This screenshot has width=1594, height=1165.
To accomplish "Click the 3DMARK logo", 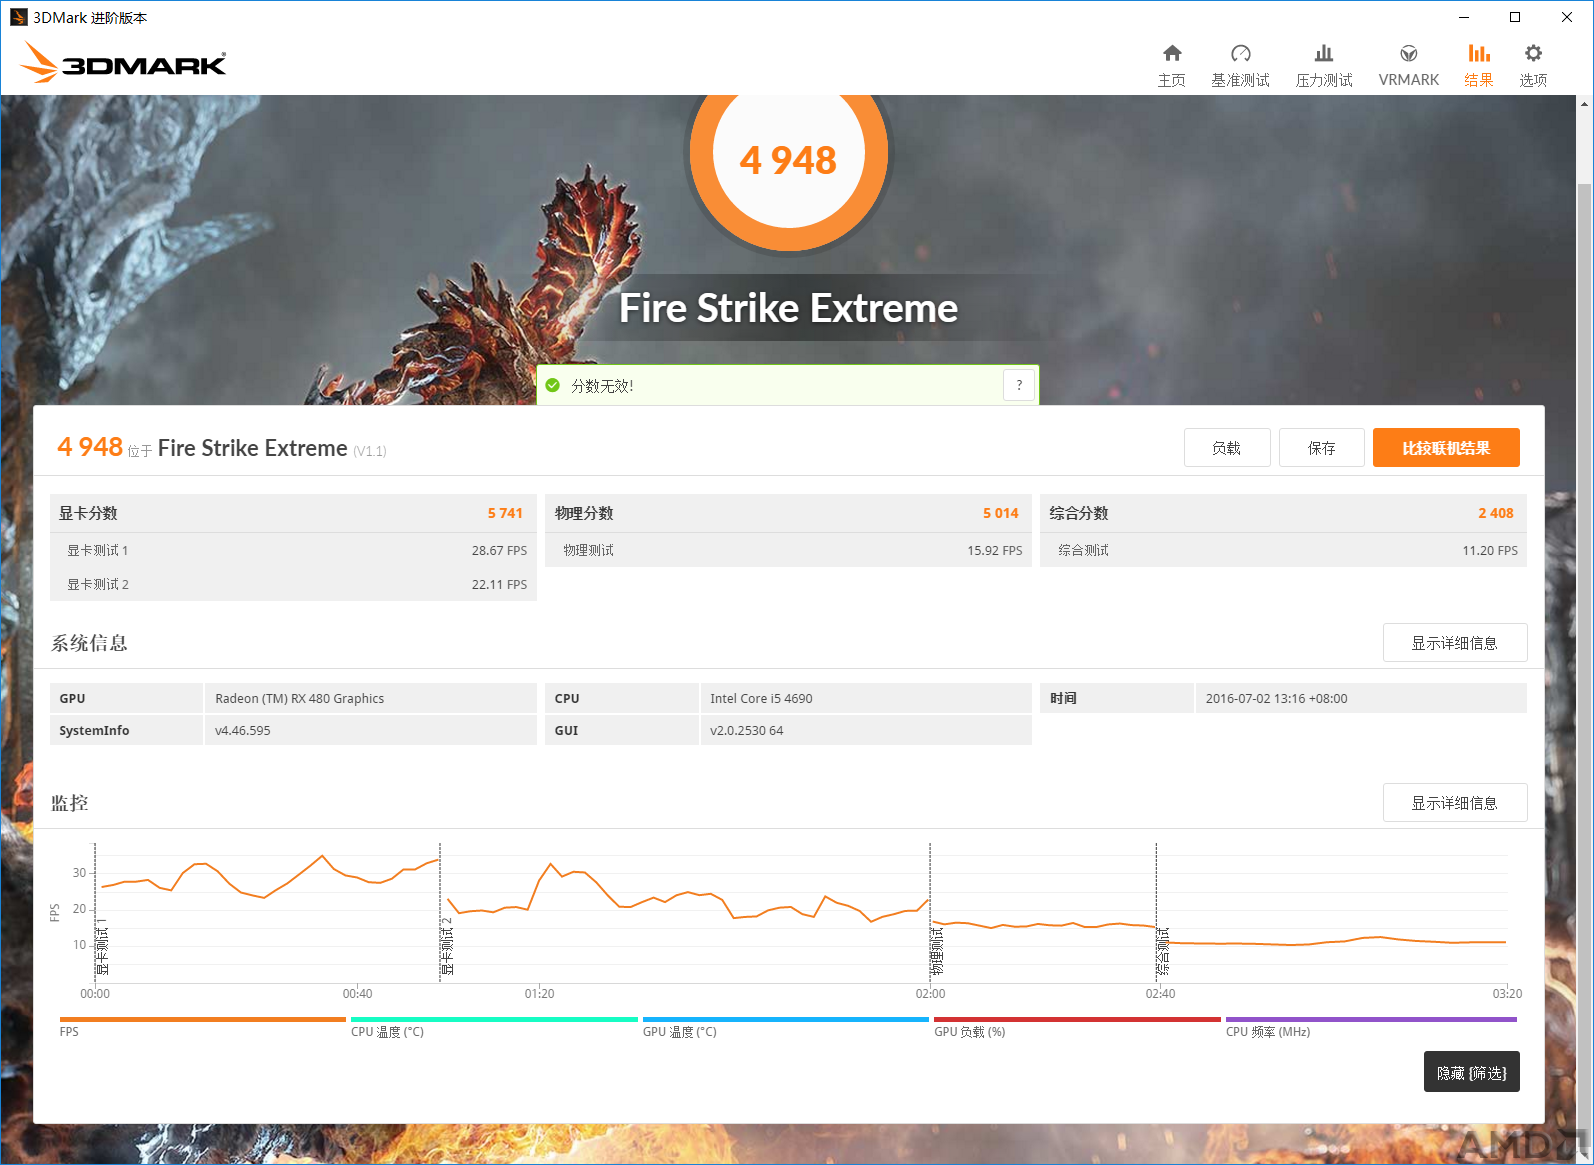I will 123,63.
